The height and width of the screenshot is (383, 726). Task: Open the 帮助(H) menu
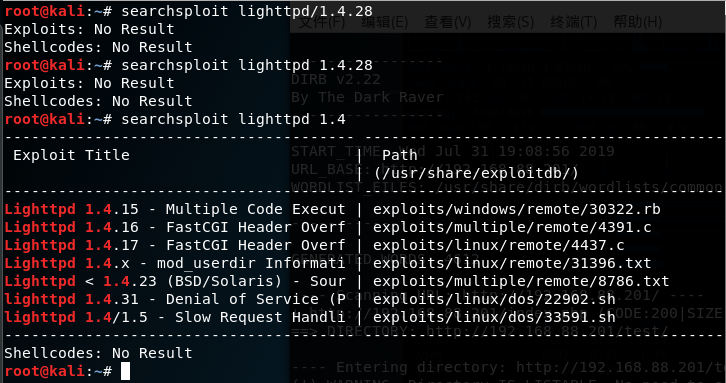pos(637,22)
